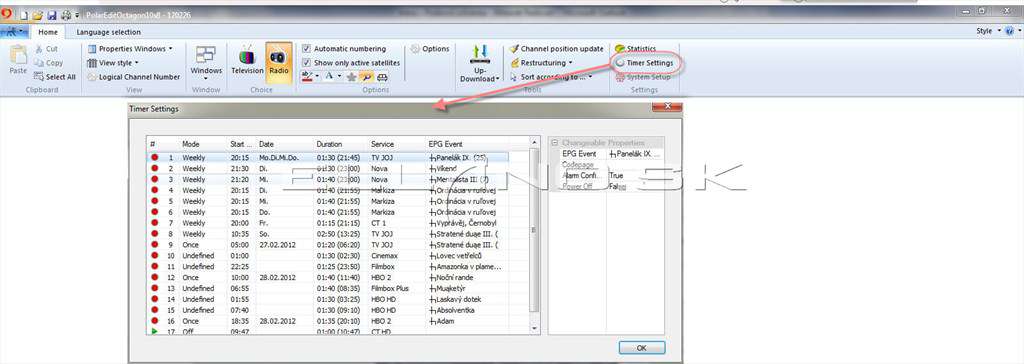Click the Alarm Confi... True value
Image resolution: width=1024 pixels, height=364 pixels.
(x=635, y=175)
